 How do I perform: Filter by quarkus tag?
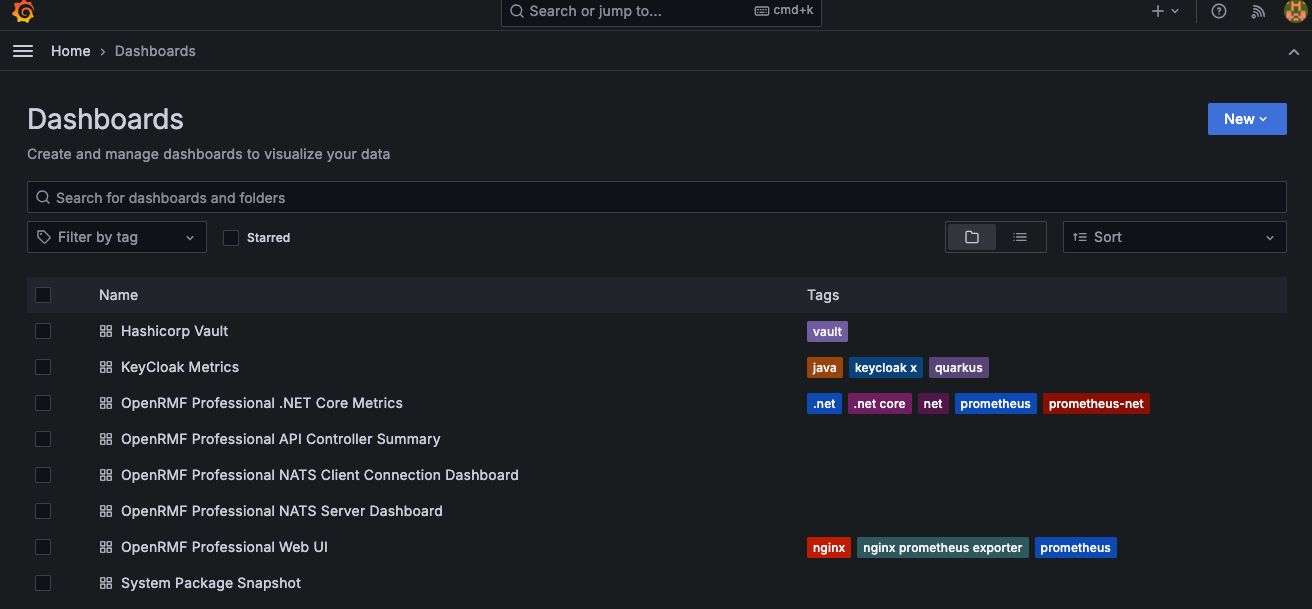(x=959, y=368)
